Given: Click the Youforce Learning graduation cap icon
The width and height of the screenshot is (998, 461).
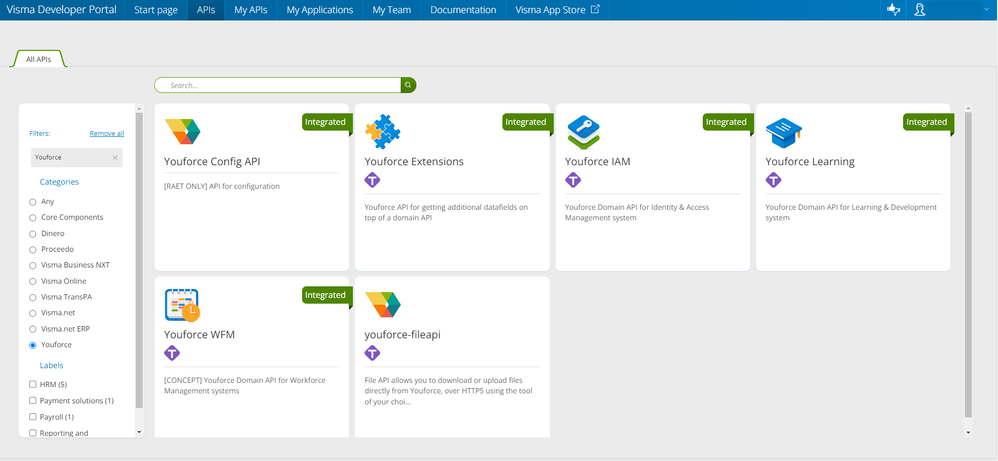Looking at the screenshot, I should coord(784,132).
